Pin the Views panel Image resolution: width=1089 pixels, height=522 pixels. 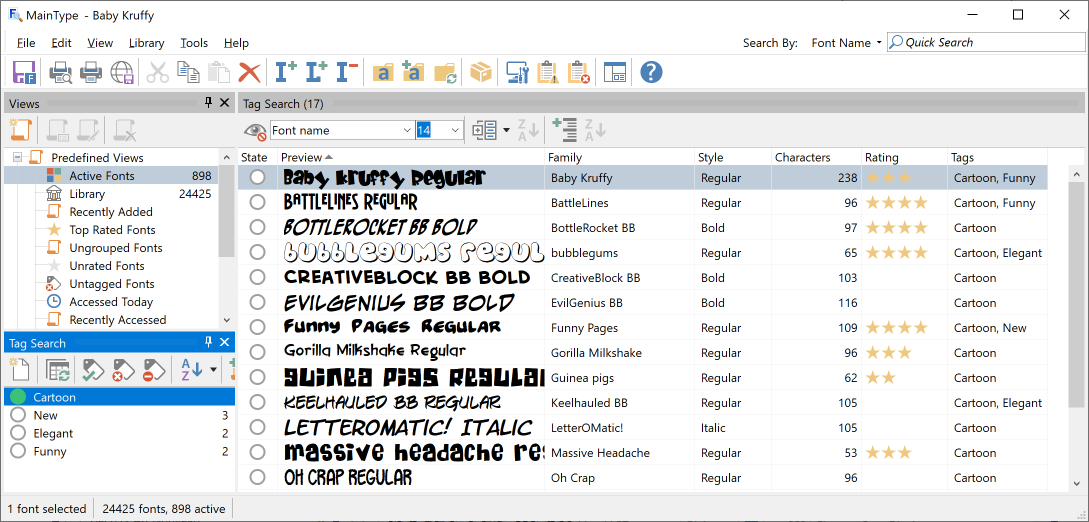(208, 103)
